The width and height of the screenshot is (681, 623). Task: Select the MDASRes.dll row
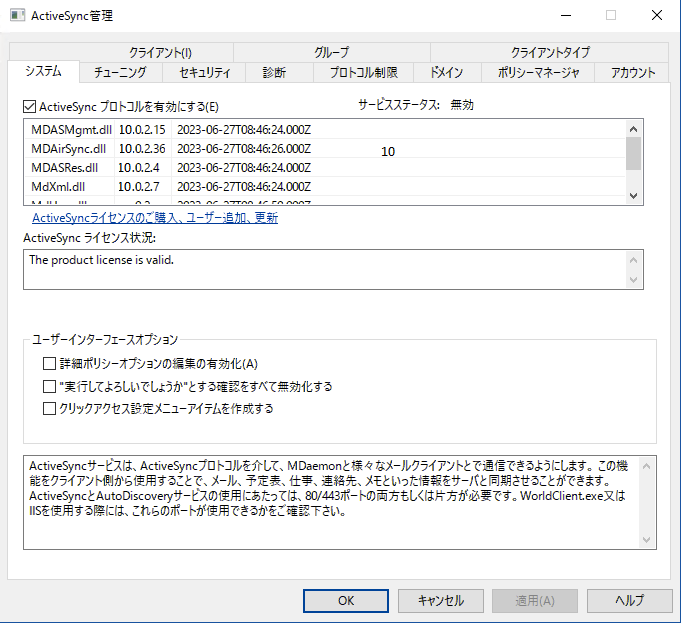click(x=325, y=168)
